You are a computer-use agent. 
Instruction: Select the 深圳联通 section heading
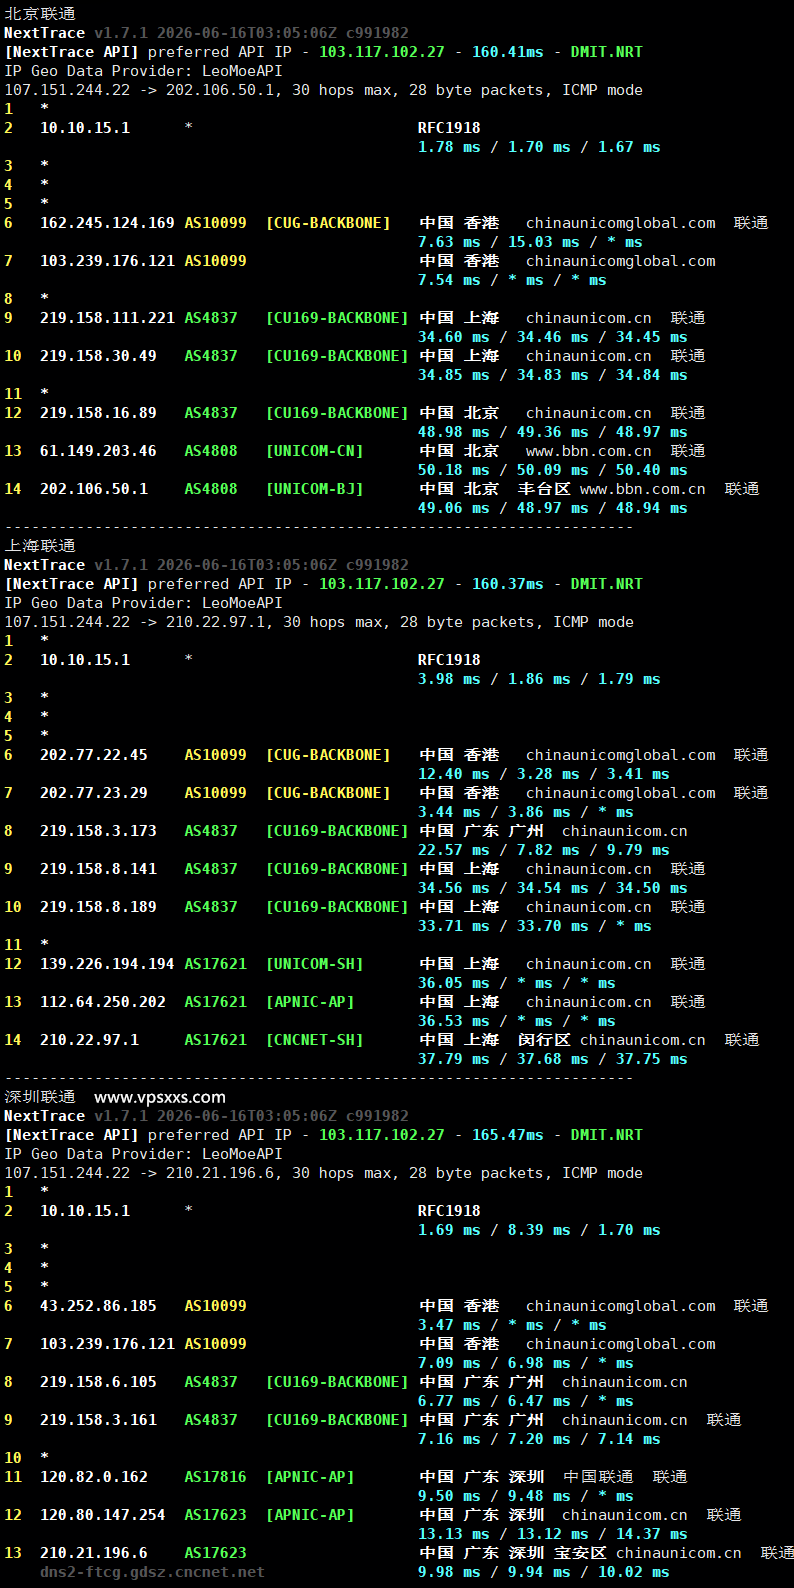tap(40, 1097)
